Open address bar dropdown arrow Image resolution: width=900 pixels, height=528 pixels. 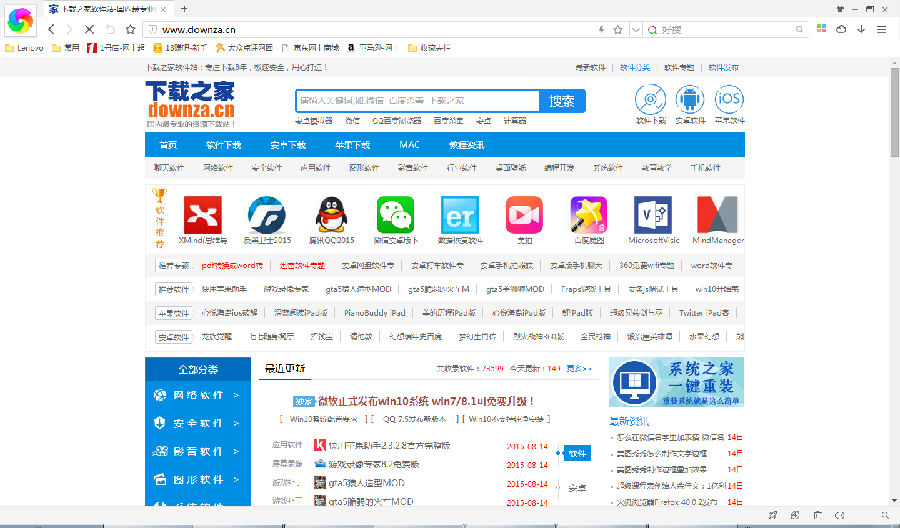(x=636, y=29)
